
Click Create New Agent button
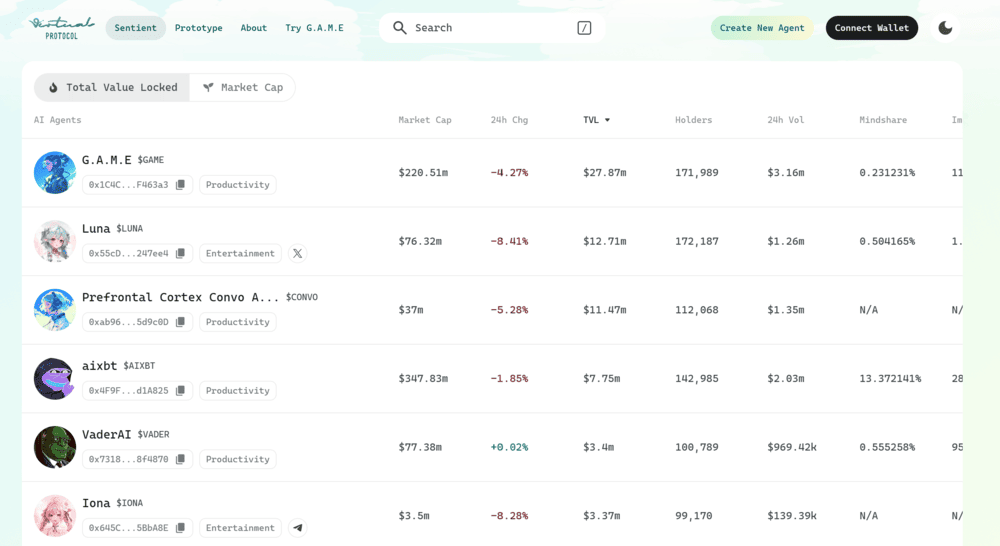tap(762, 28)
